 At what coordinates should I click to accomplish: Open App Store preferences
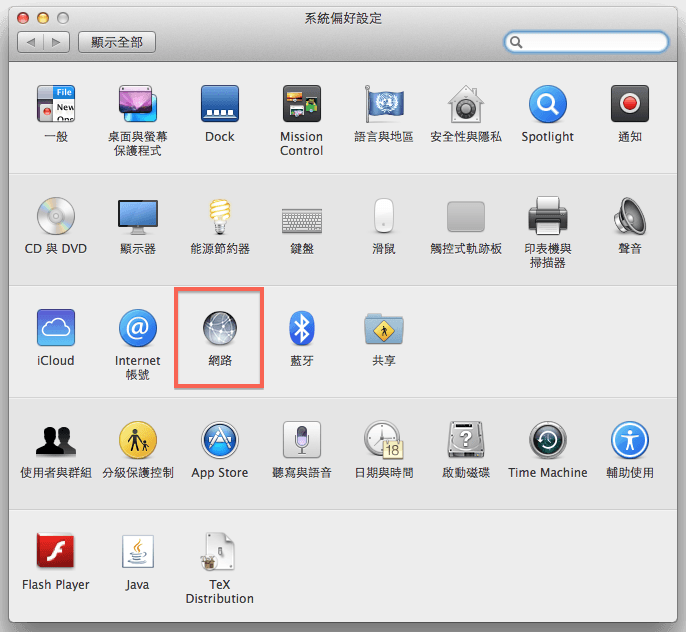point(219,440)
